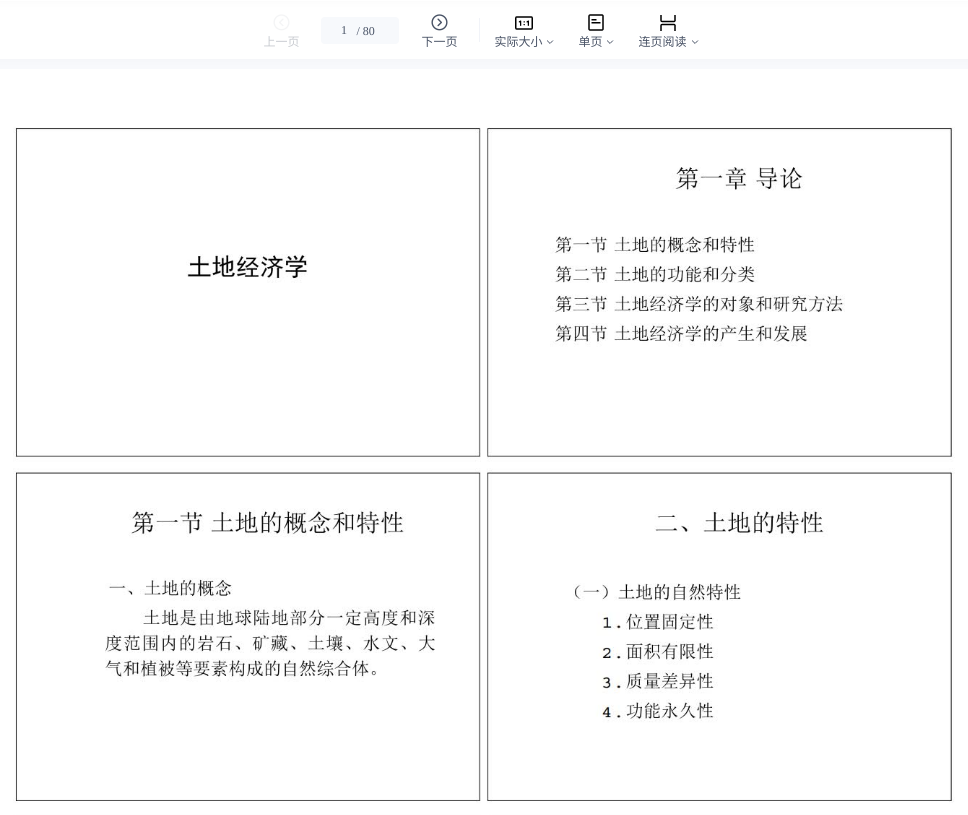Image resolution: width=968 pixels, height=815 pixels.
Task: Click the 第二节 土地的功能和分类 line
Action: [655, 274]
